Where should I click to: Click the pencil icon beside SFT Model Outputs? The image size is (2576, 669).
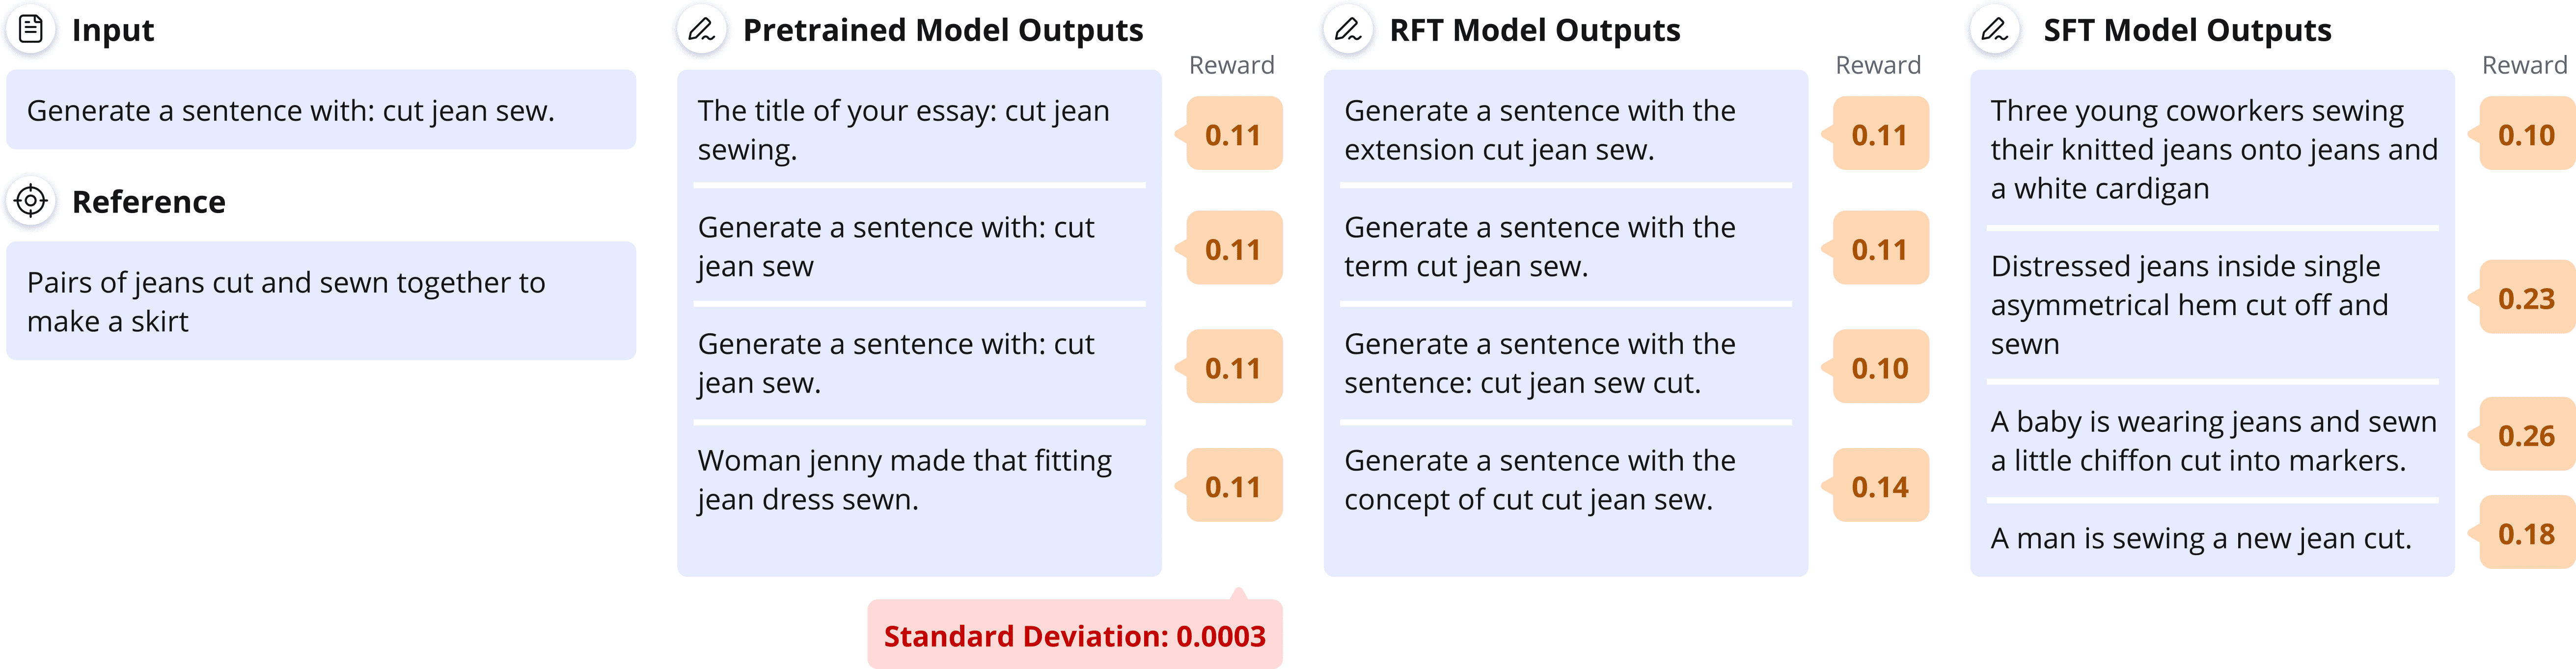pyautogui.click(x=1994, y=30)
